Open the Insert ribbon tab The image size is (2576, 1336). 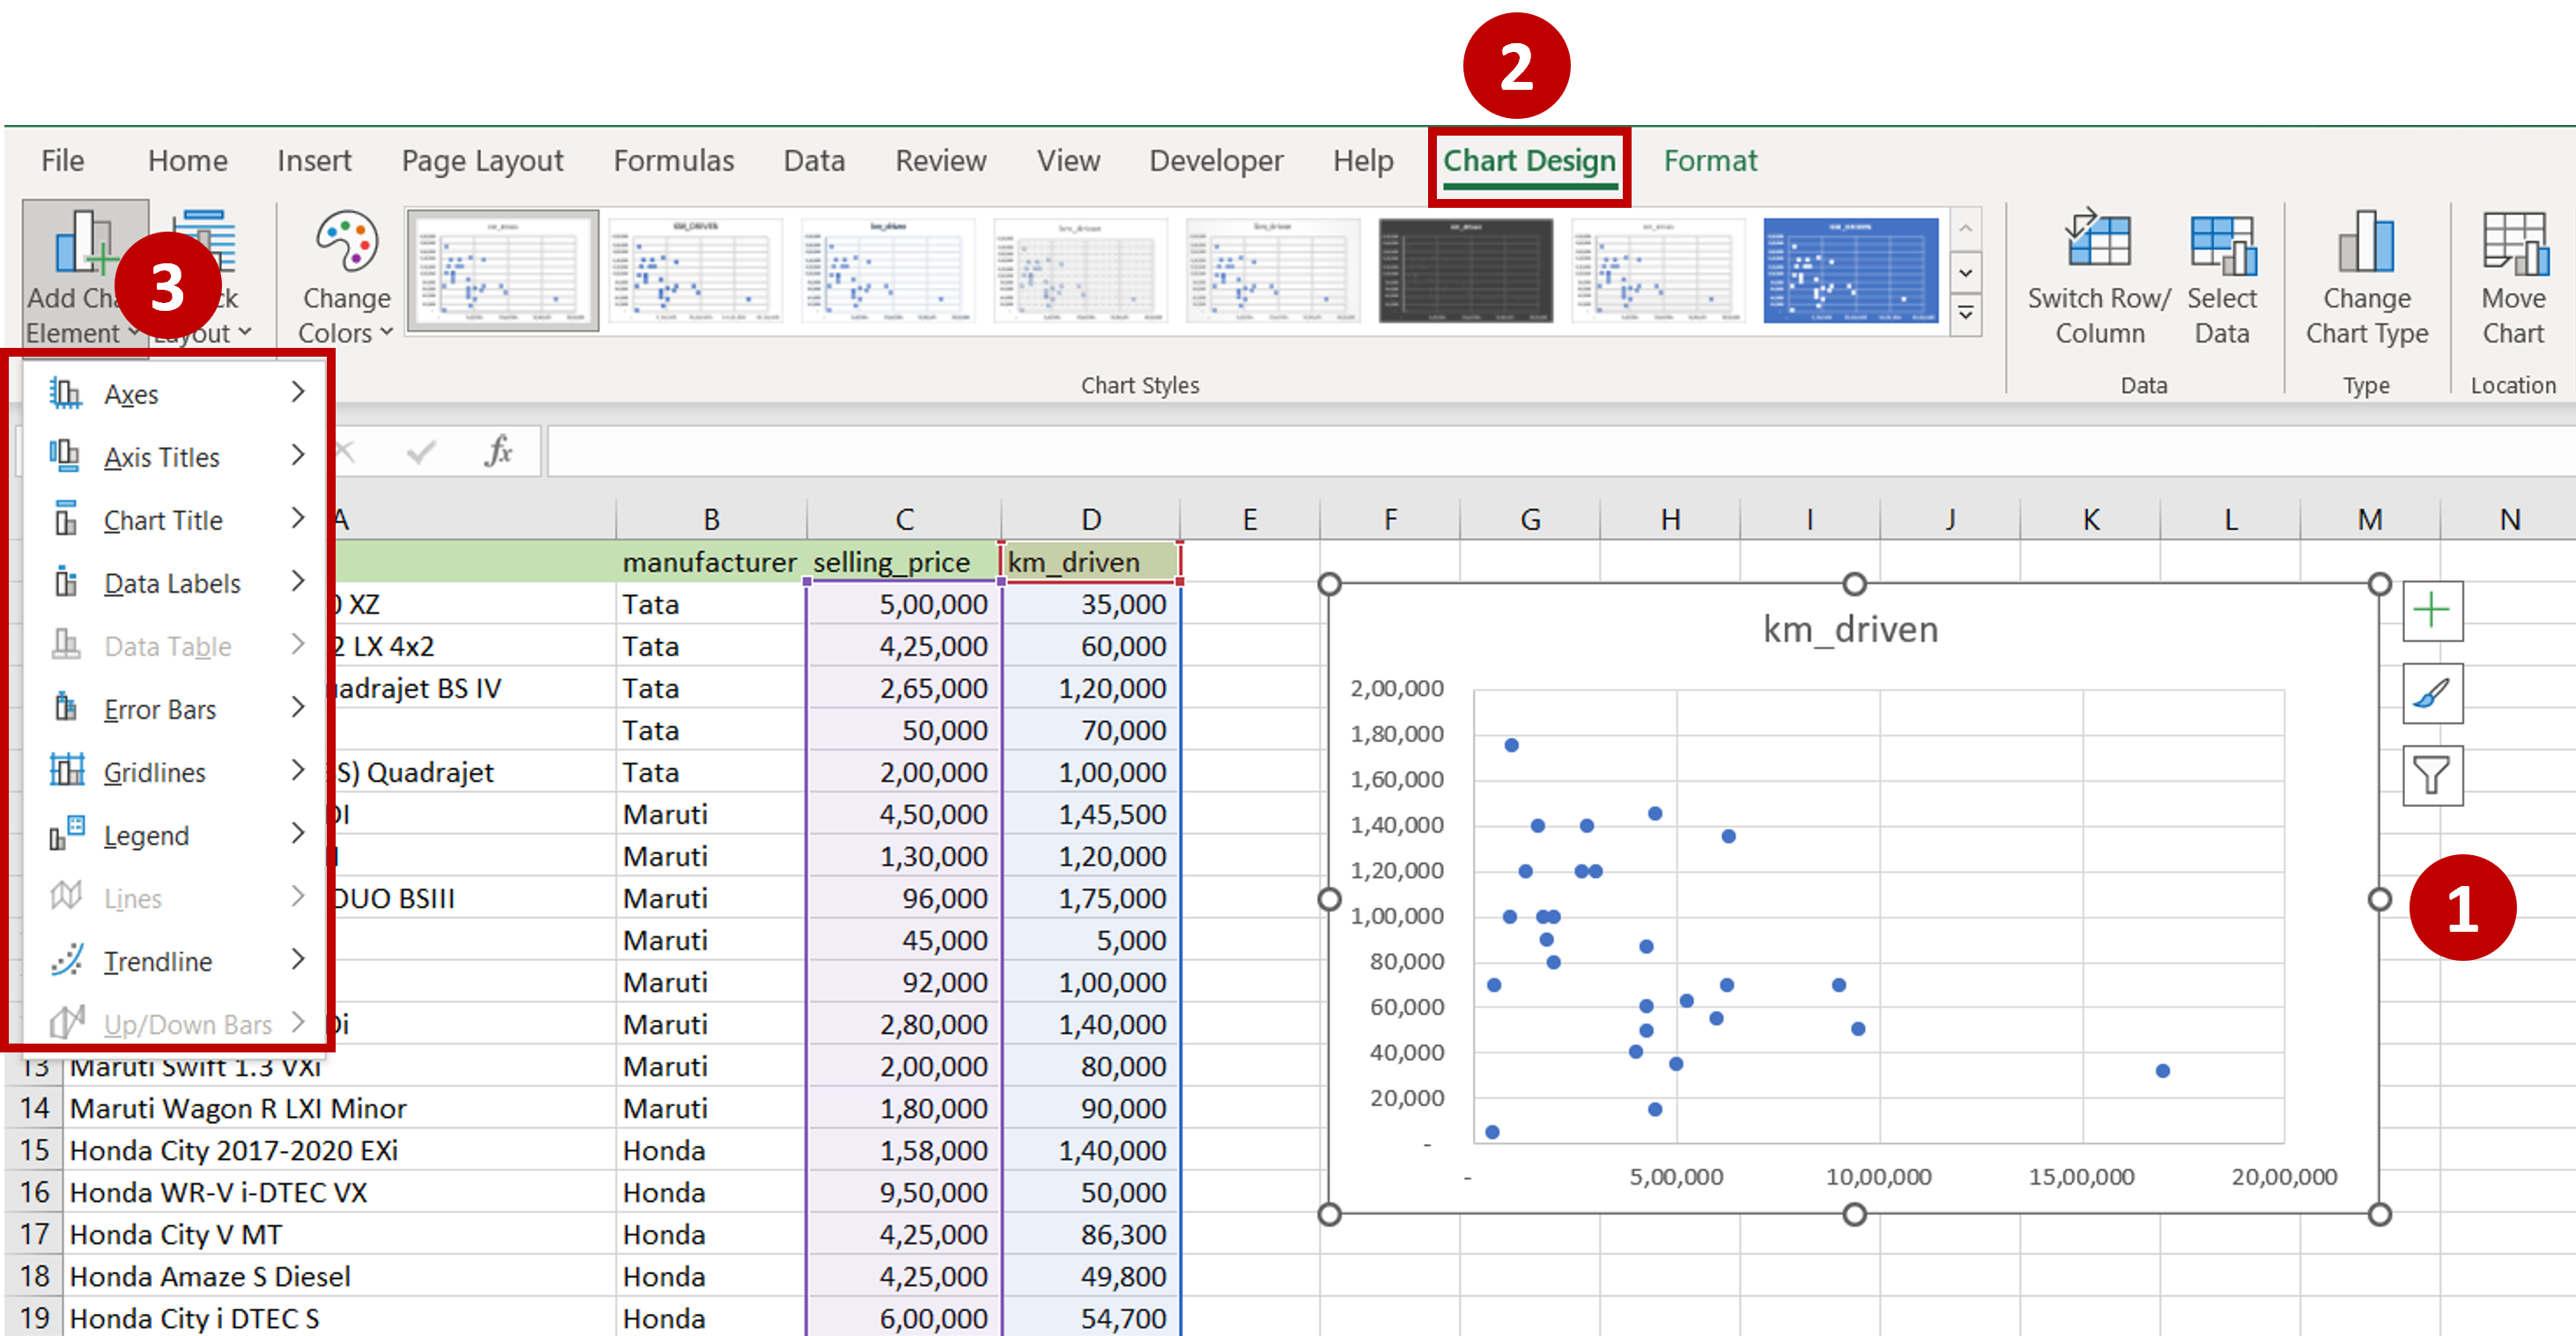314,161
